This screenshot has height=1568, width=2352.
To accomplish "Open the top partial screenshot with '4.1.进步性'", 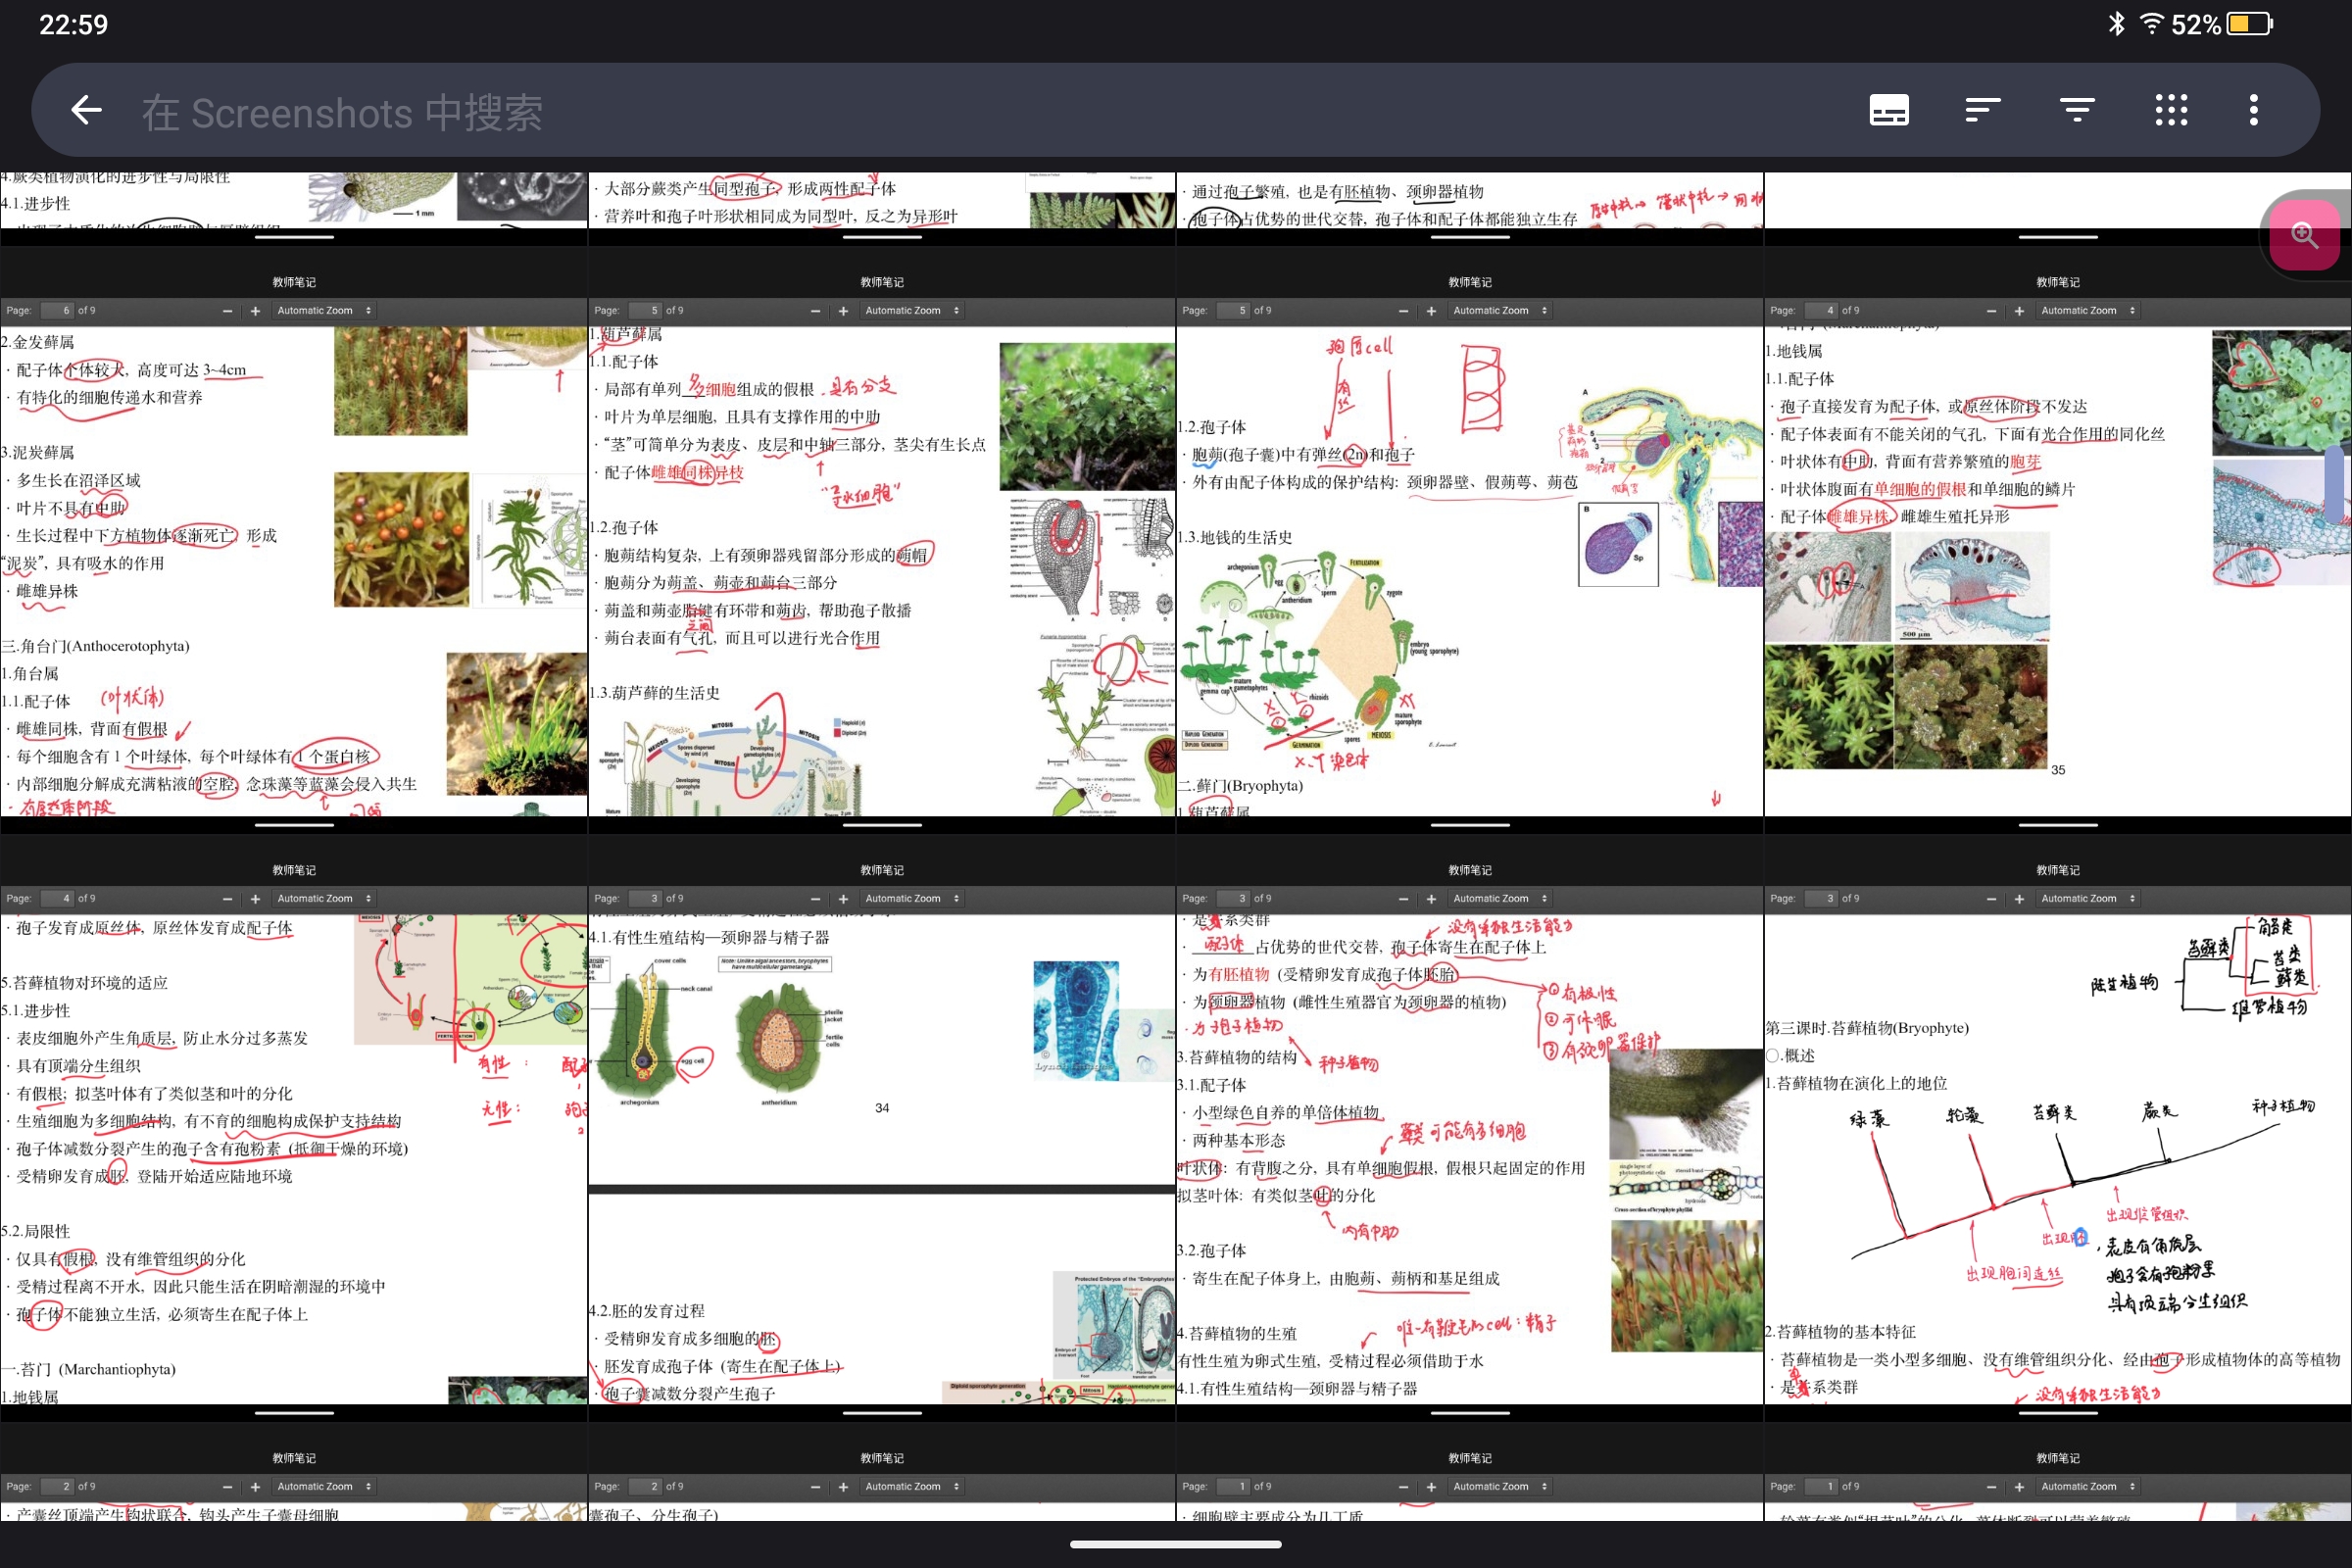I will tap(294, 208).
